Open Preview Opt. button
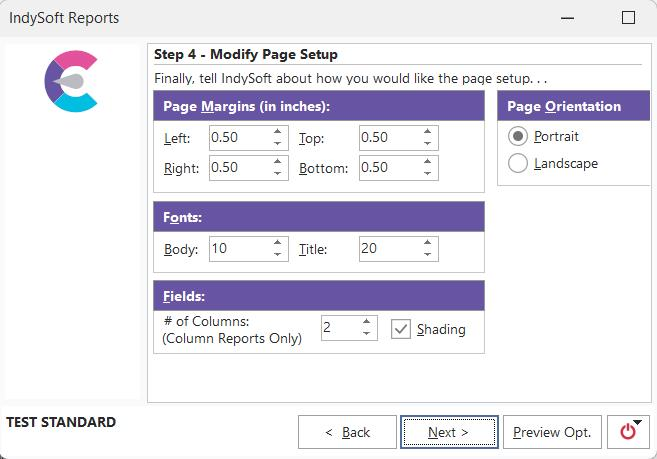 coord(552,432)
